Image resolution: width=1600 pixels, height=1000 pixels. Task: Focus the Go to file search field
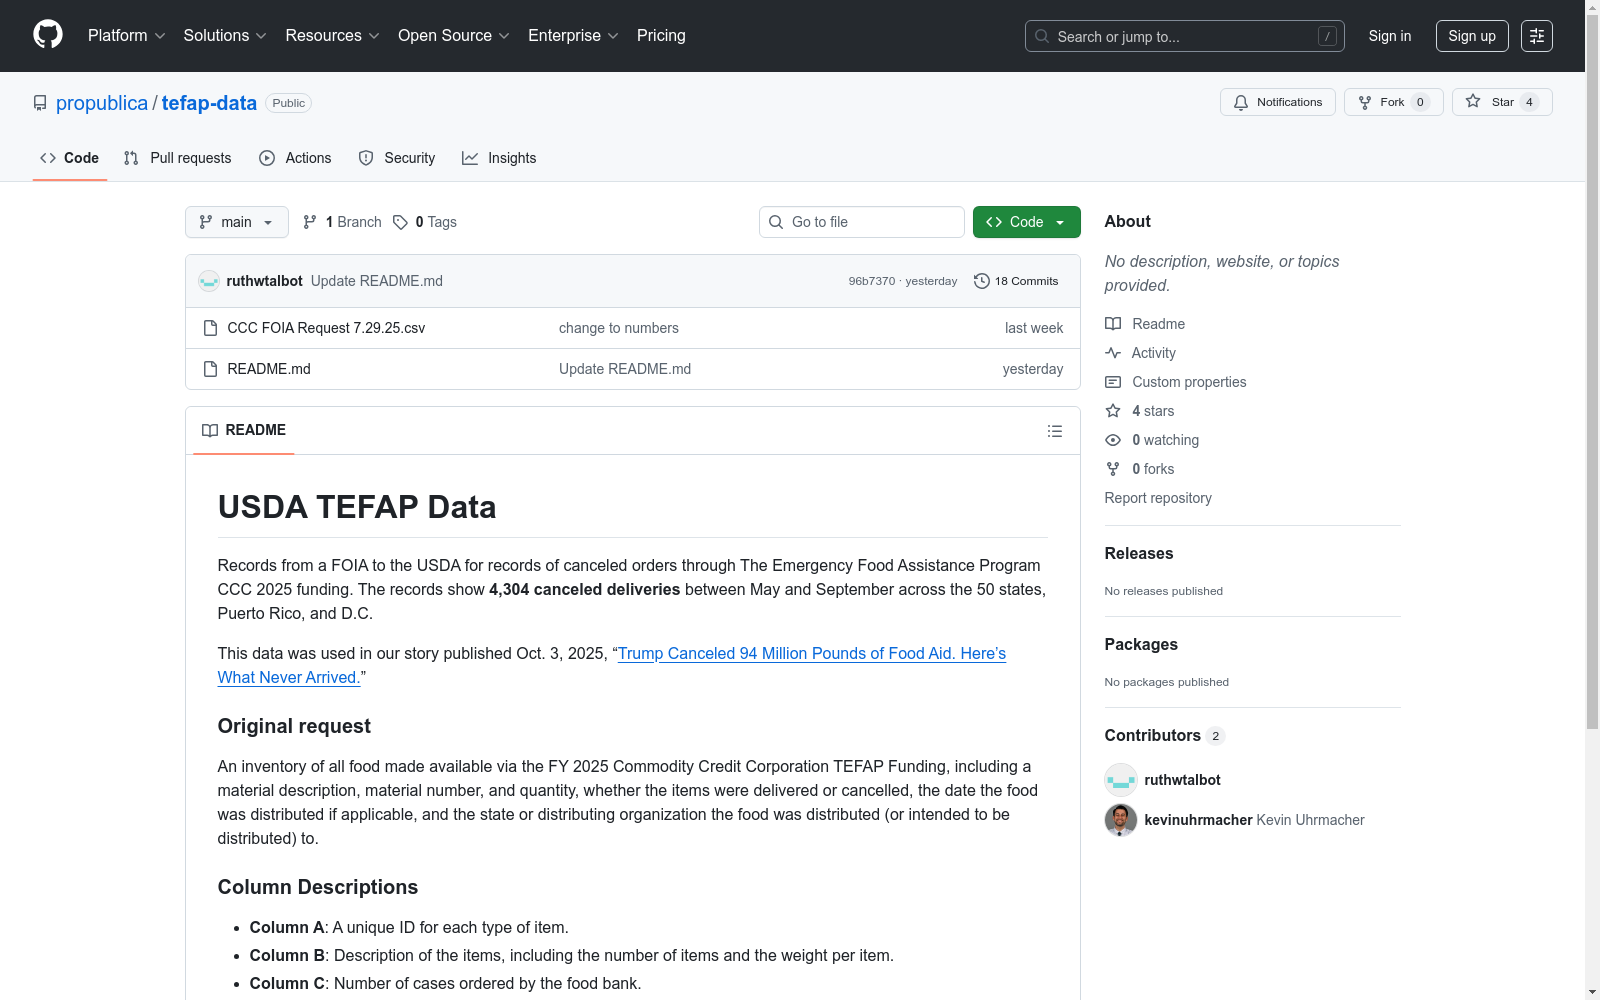pyautogui.click(x=862, y=222)
